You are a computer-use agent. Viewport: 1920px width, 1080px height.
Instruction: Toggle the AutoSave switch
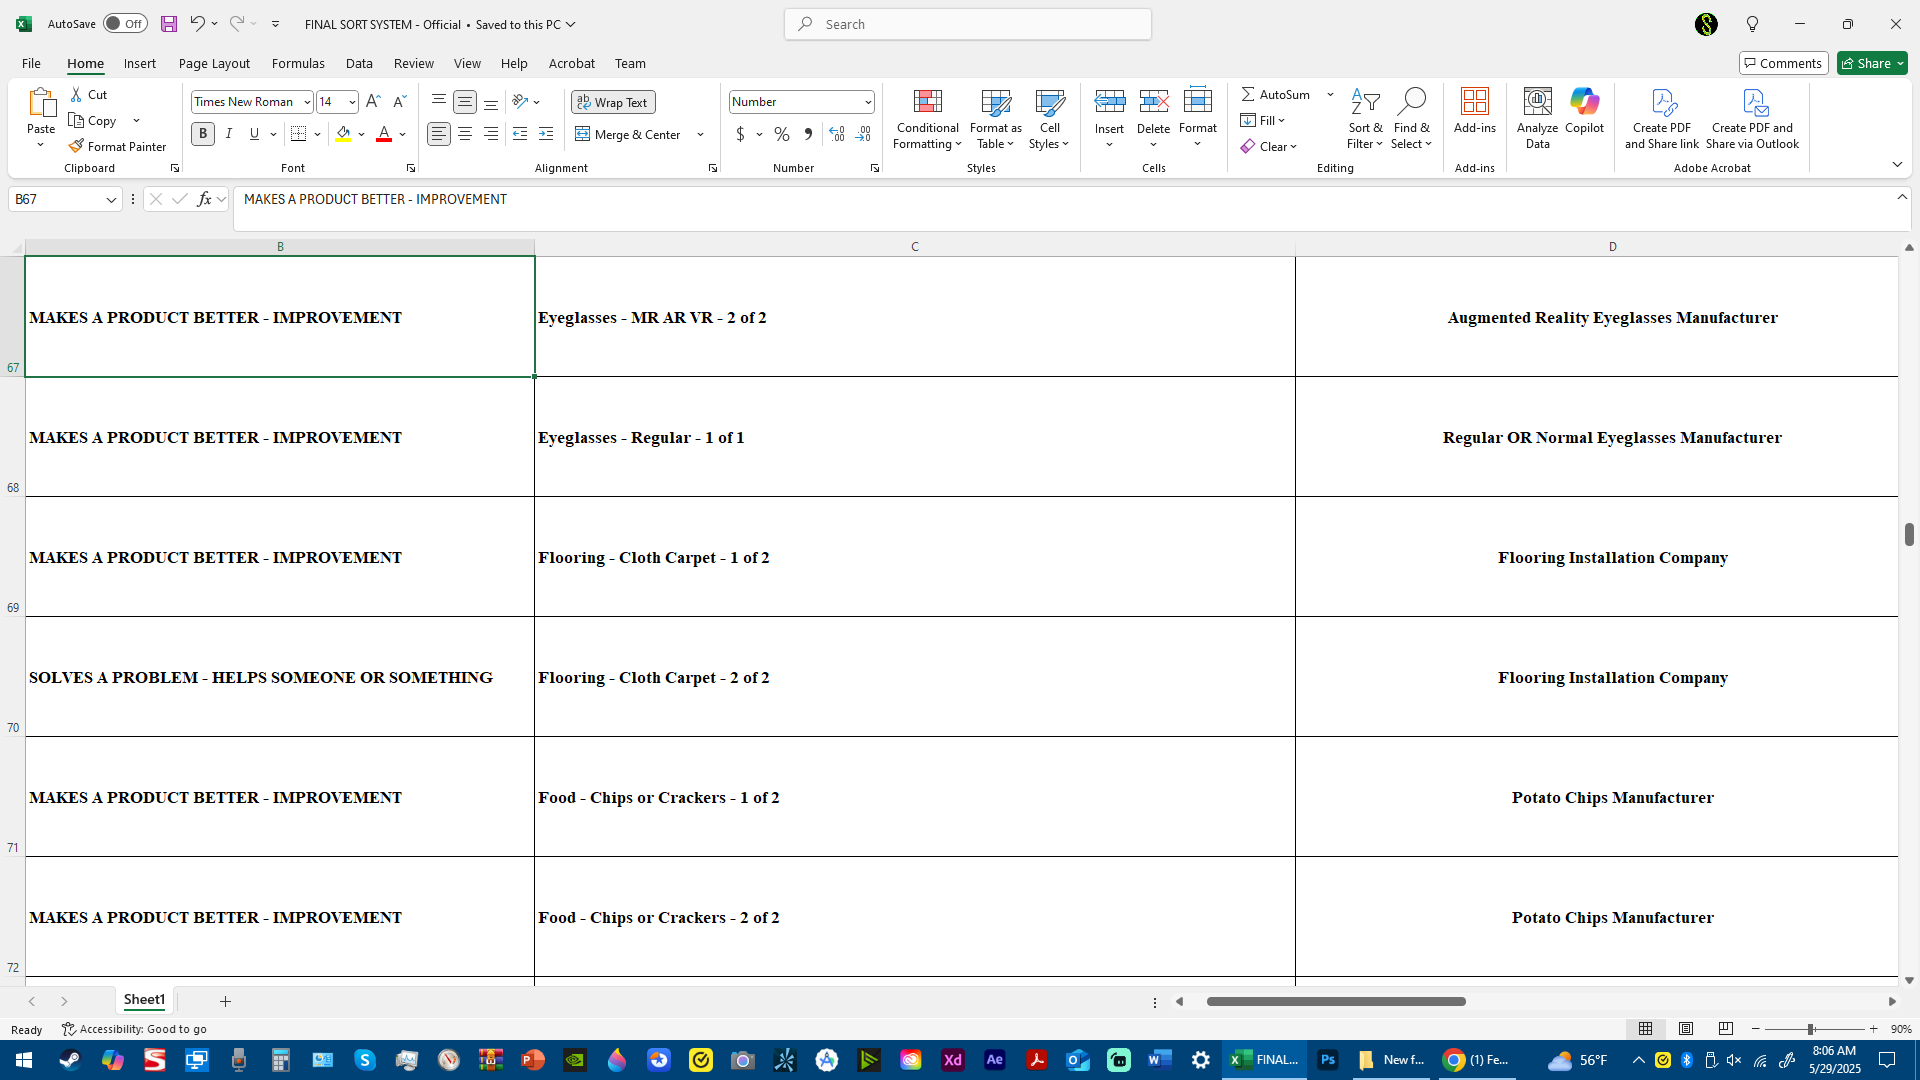click(x=125, y=24)
